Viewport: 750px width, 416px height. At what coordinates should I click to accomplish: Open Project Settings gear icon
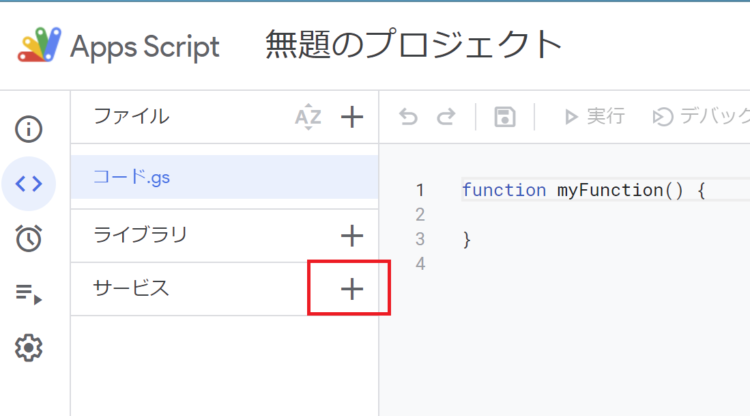(29, 348)
